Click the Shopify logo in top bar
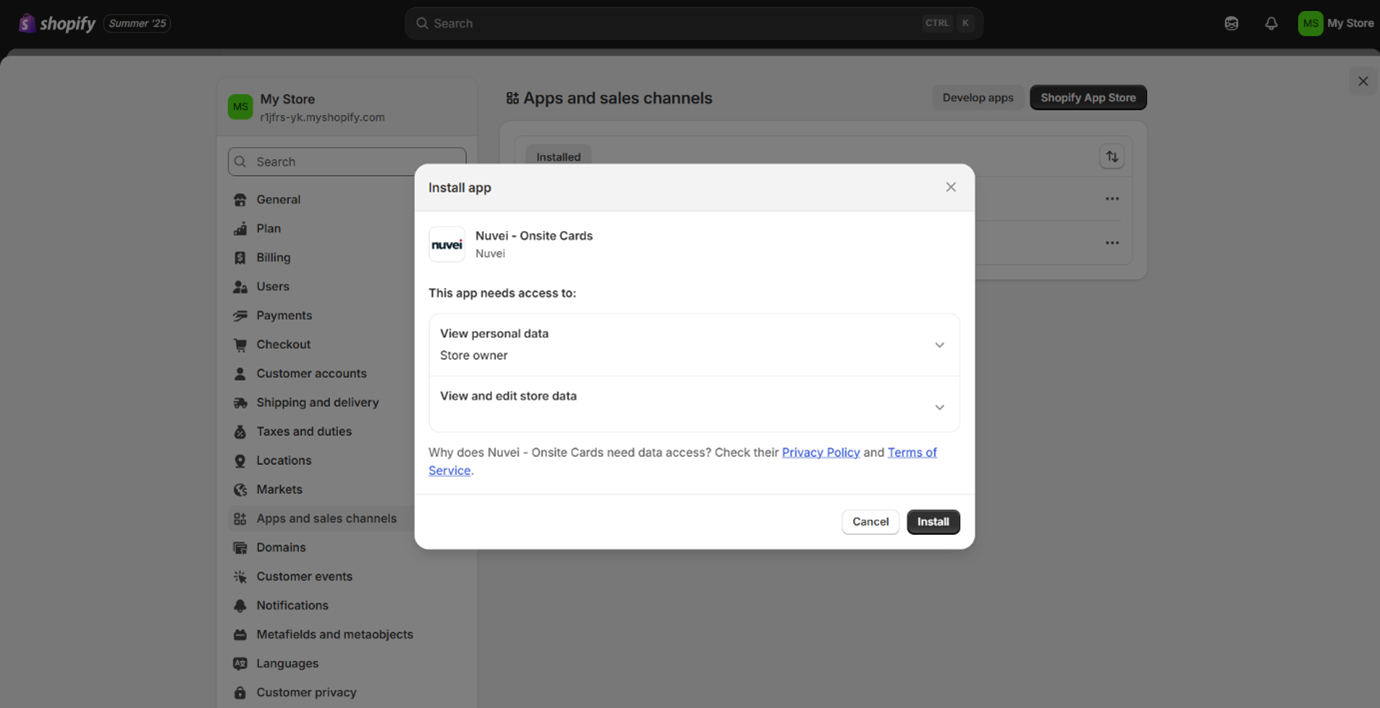 57,23
